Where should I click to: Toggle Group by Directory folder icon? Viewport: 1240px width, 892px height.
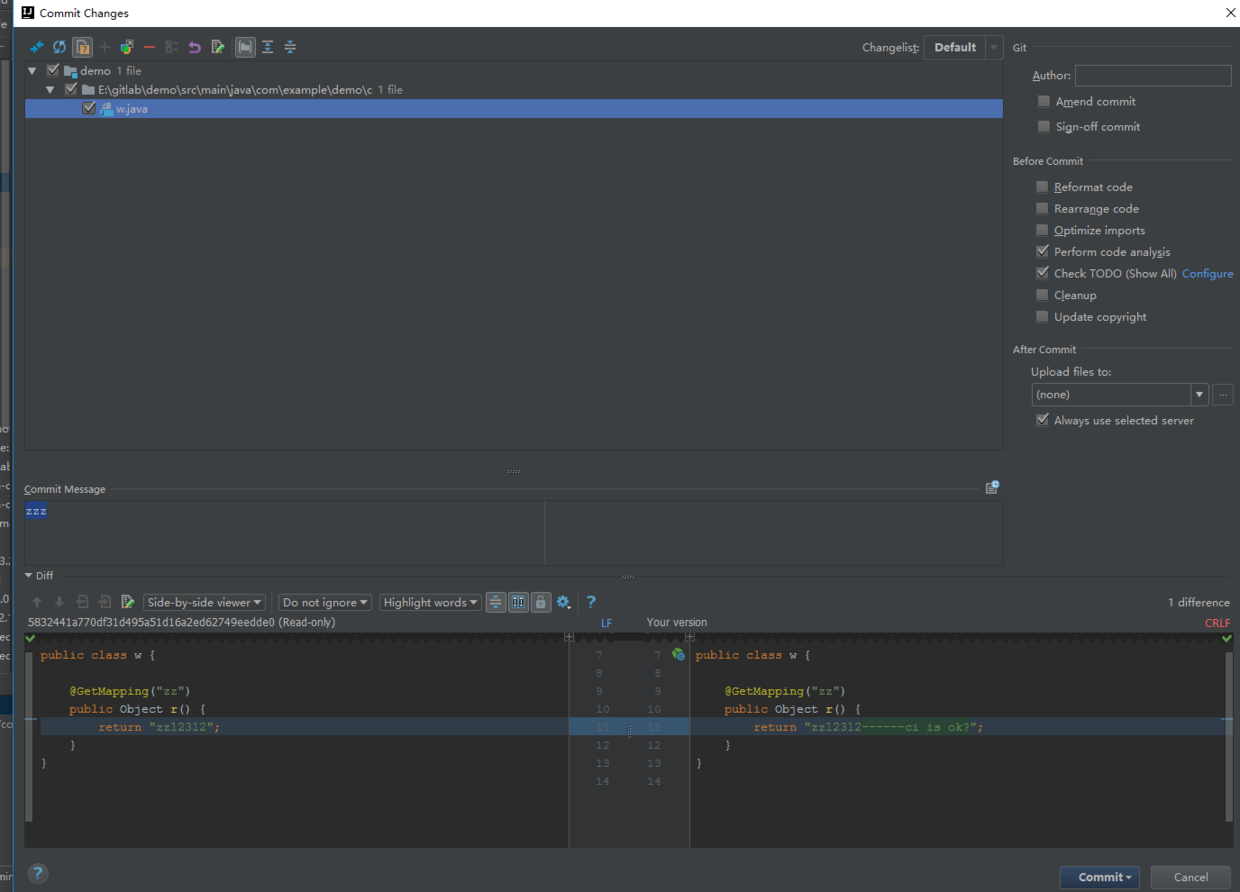[245, 47]
